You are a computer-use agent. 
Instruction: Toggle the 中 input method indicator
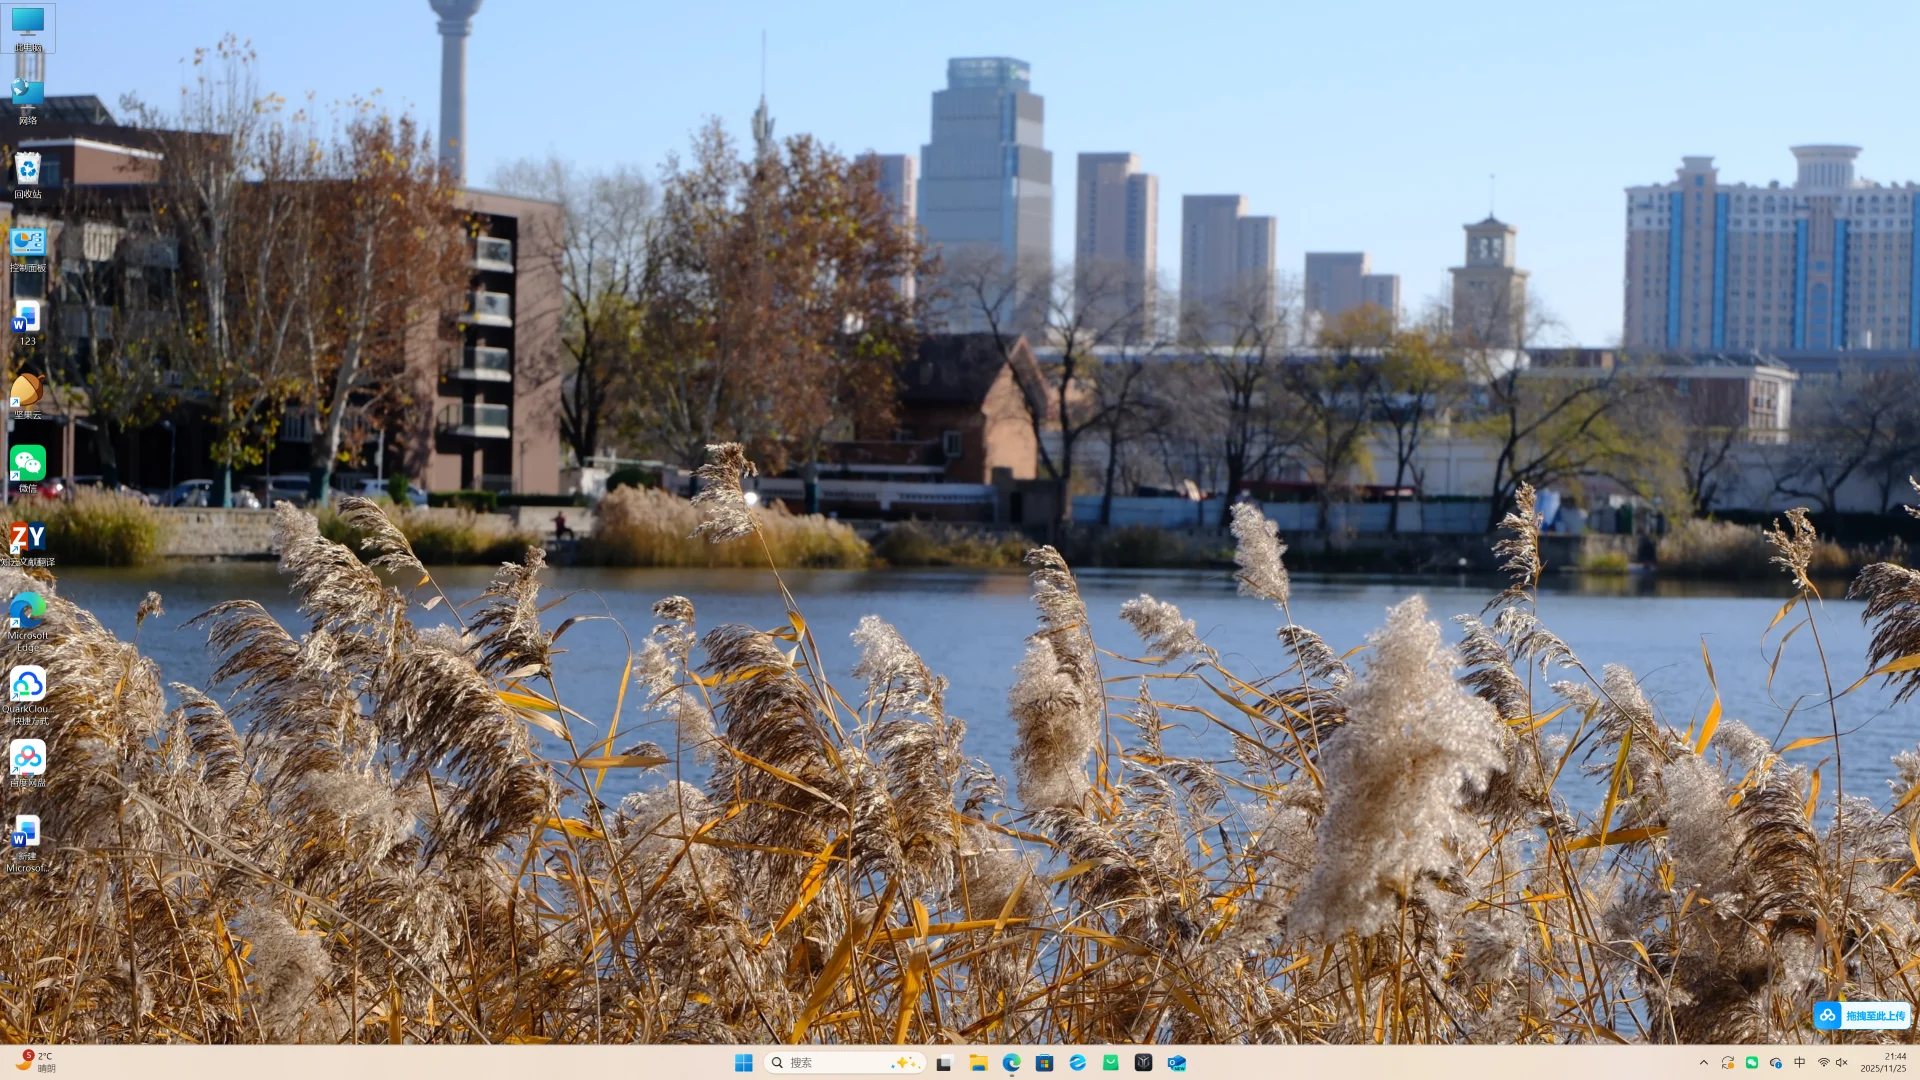click(1800, 1063)
